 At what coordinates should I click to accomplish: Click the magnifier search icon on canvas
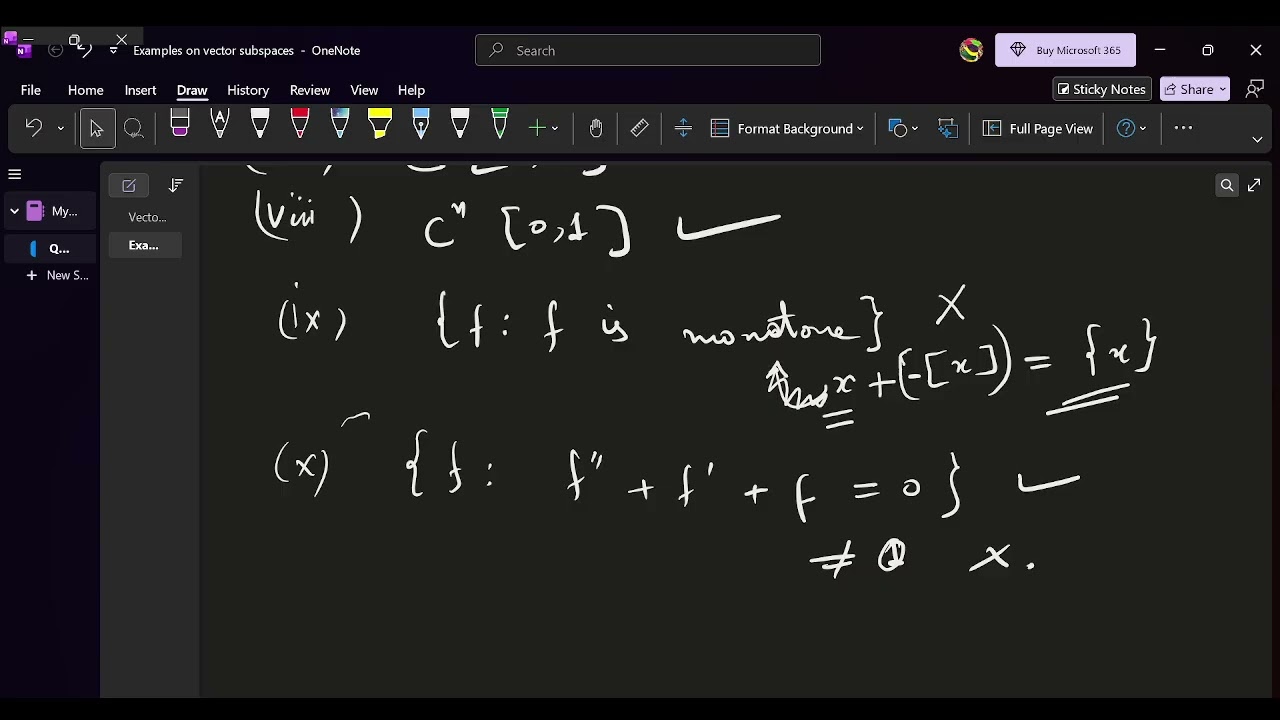point(1227,185)
